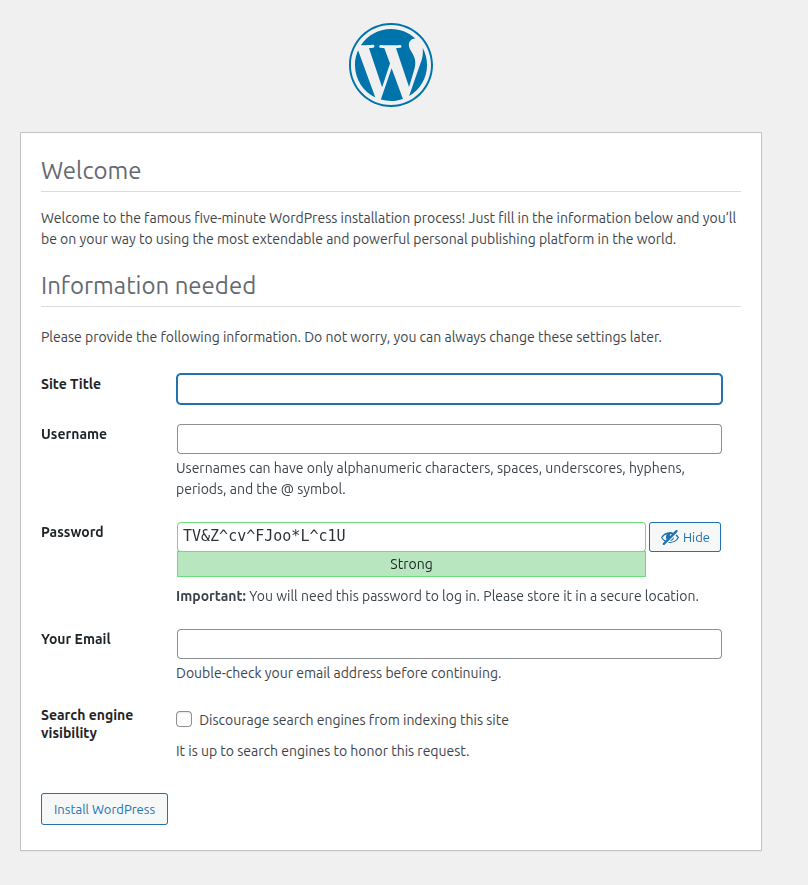Enable search engine discouragement for this site
Viewport: 808px width, 885px height.
pos(184,719)
